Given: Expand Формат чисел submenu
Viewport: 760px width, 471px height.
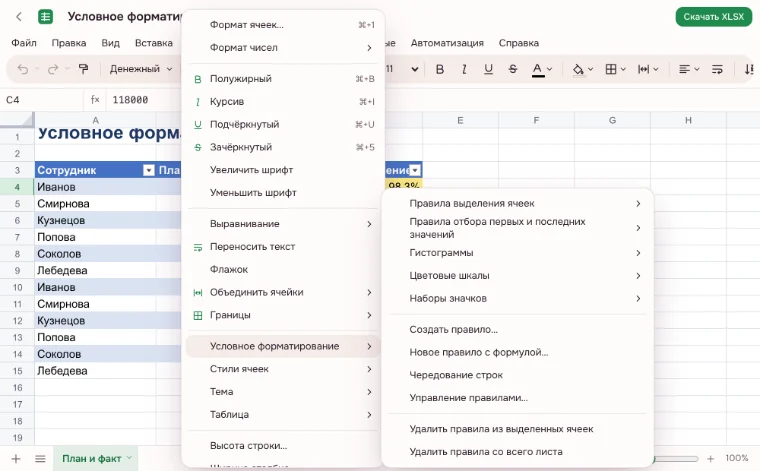Looking at the screenshot, I should click(283, 47).
